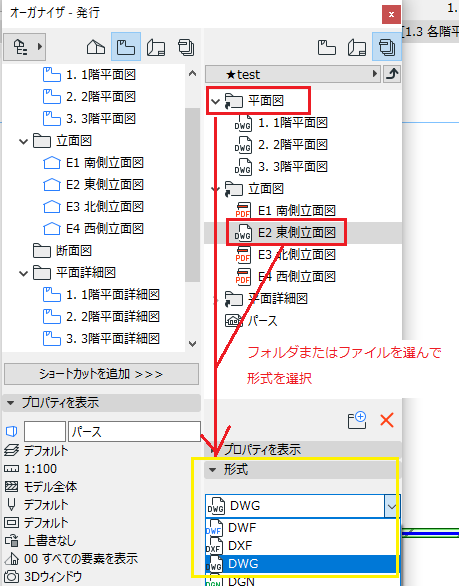Click the new folder with plus icon
Image resolution: width=459 pixels, height=586 pixels.
[x=357, y=420]
